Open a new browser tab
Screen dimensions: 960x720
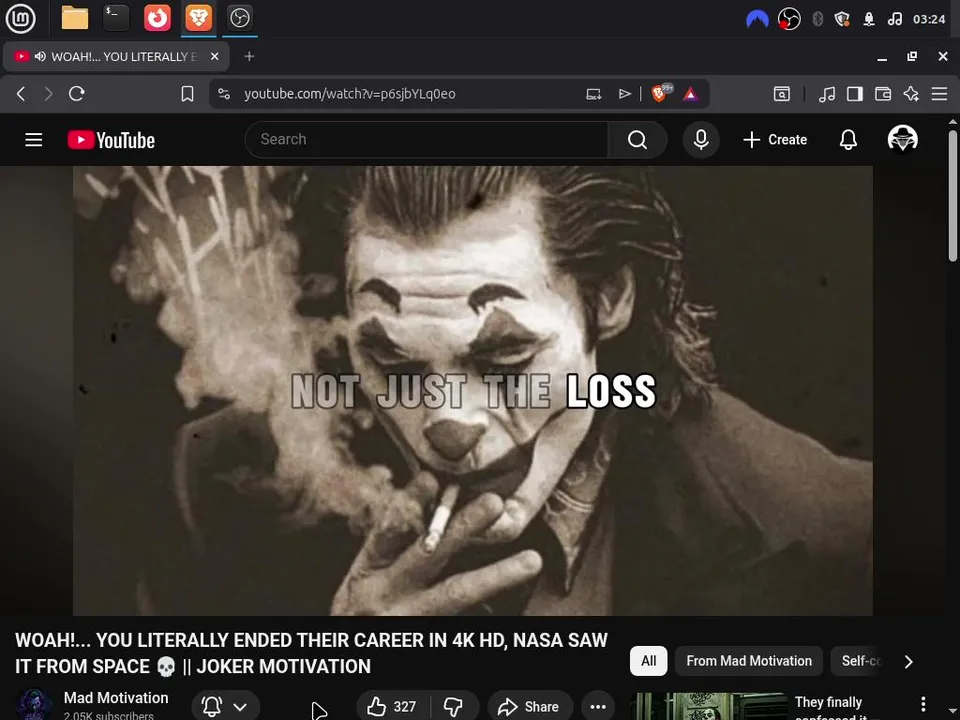pyautogui.click(x=249, y=56)
